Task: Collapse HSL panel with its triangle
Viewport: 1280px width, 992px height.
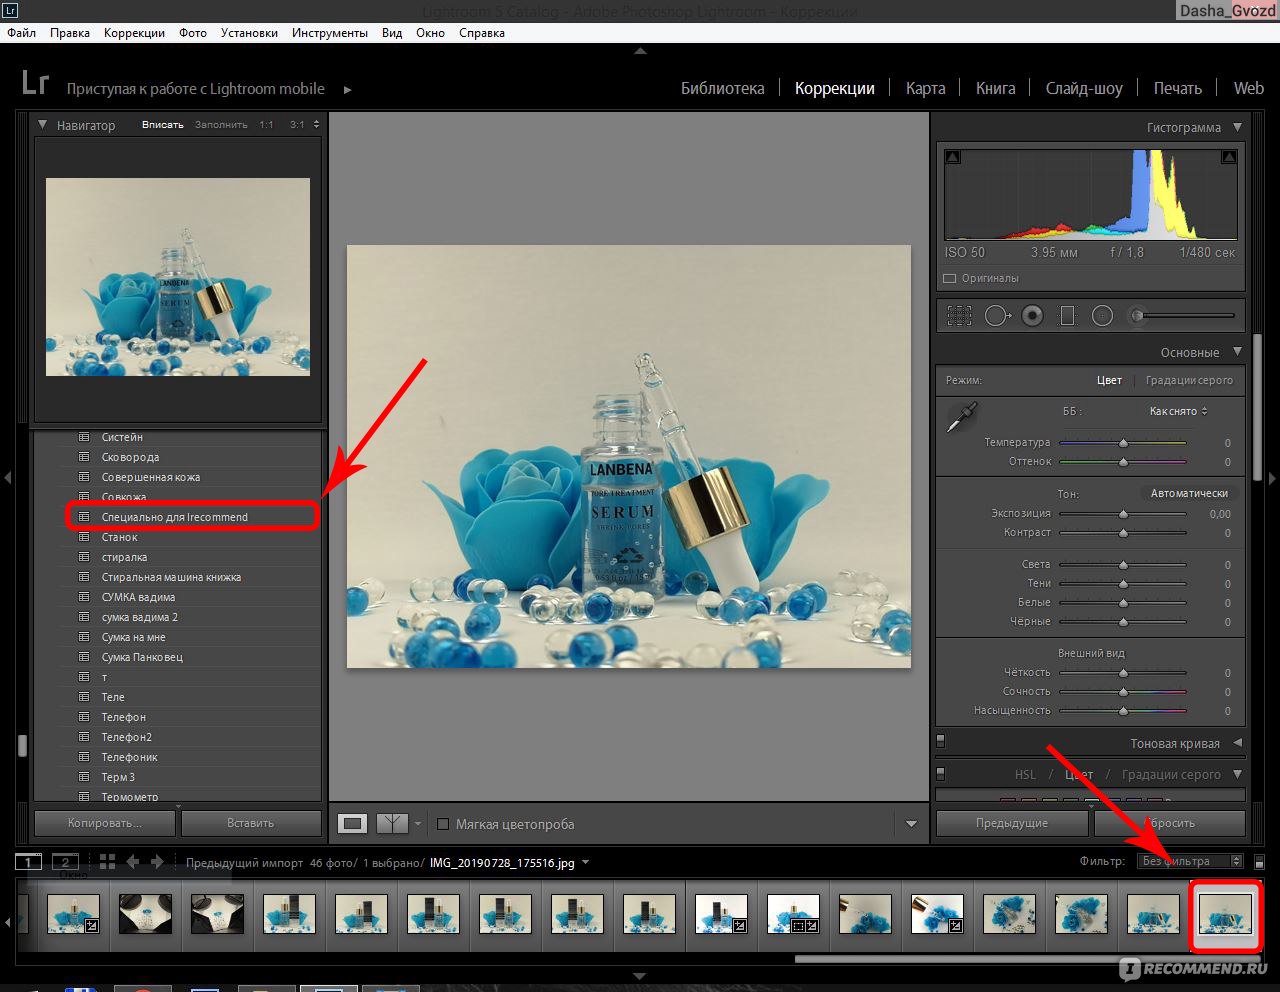Action: (x=1237, y=774)
